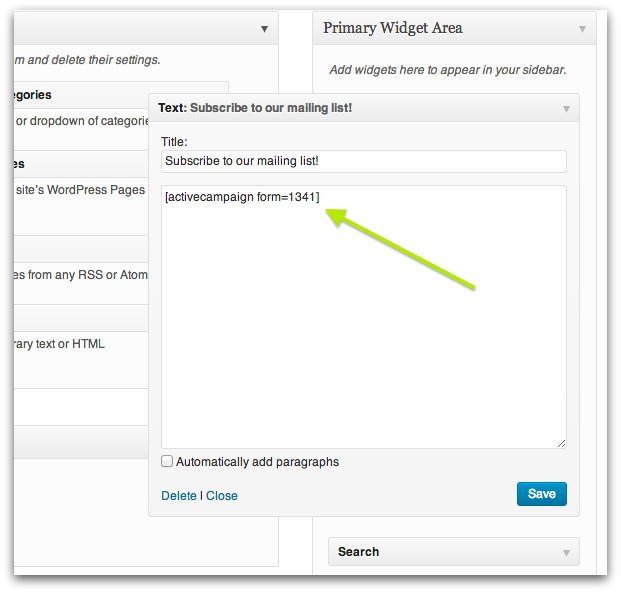This screenshot has width=621, height=593.
Task: Select the Text arbitrary HTML widget
Action: [x=81, y=318]
